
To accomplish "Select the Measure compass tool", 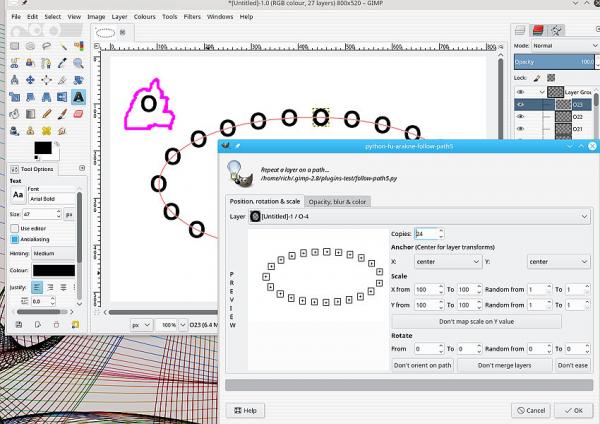I will (x=15, y=80).
